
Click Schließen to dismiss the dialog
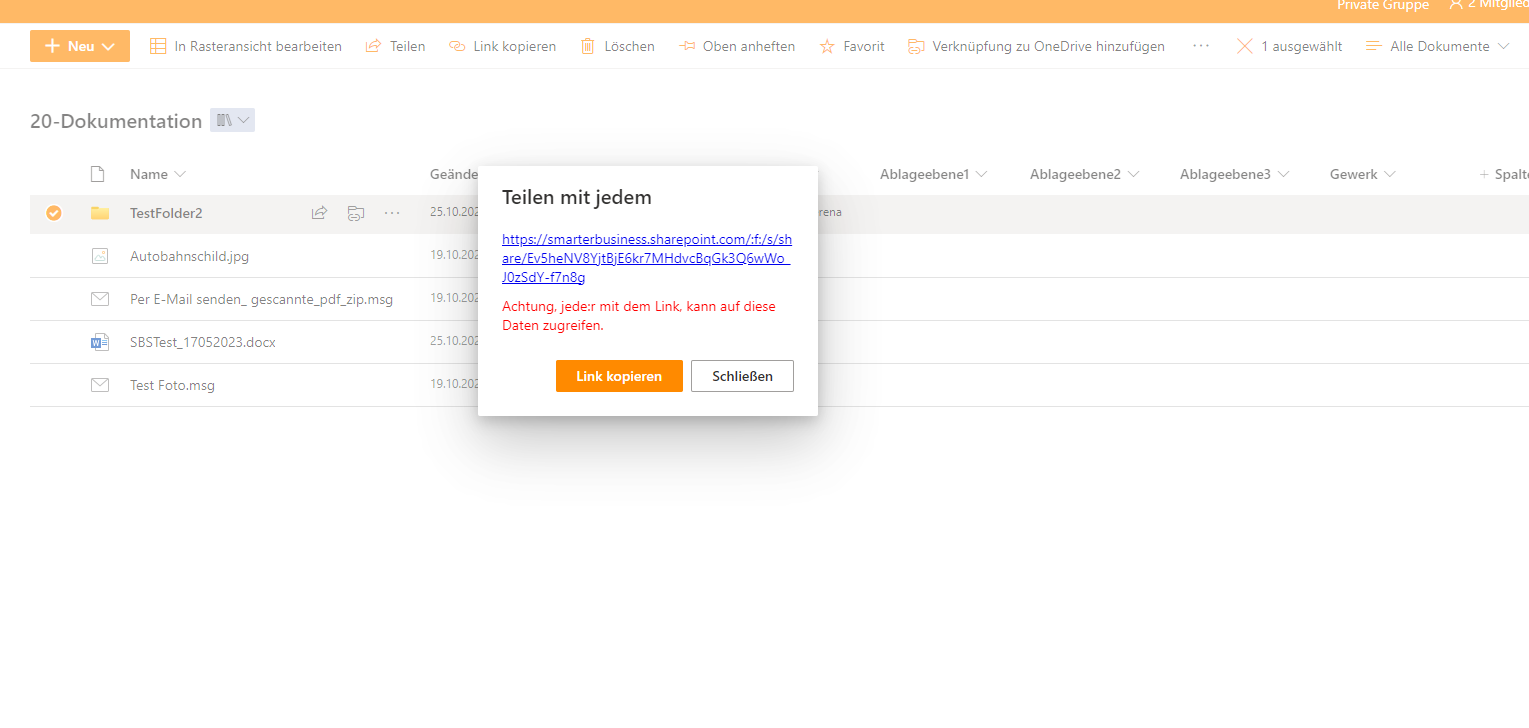742,375
